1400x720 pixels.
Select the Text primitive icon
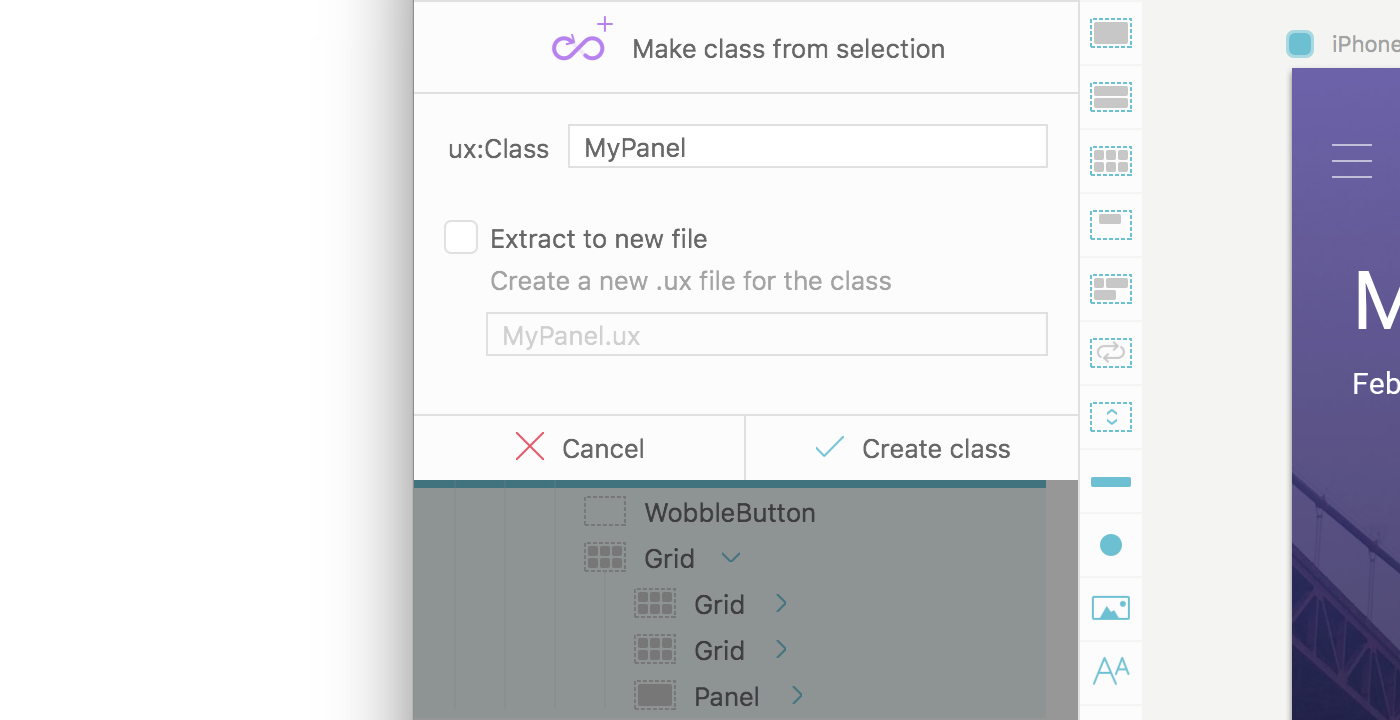(1110, 670)
